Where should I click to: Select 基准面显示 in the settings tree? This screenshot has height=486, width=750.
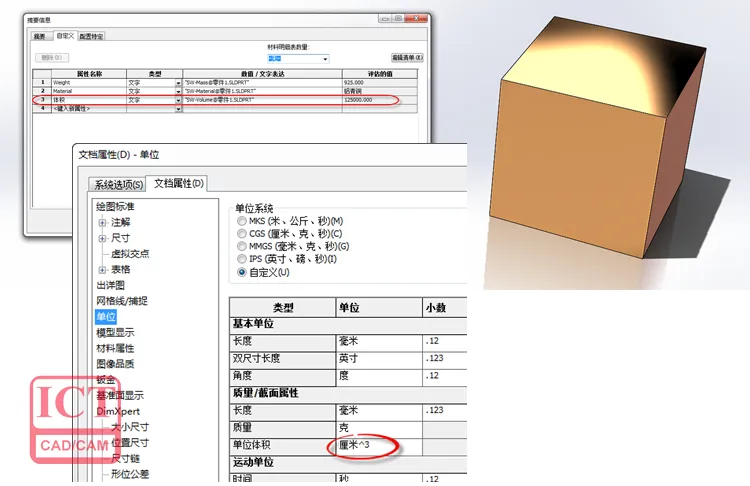point(120,396)
